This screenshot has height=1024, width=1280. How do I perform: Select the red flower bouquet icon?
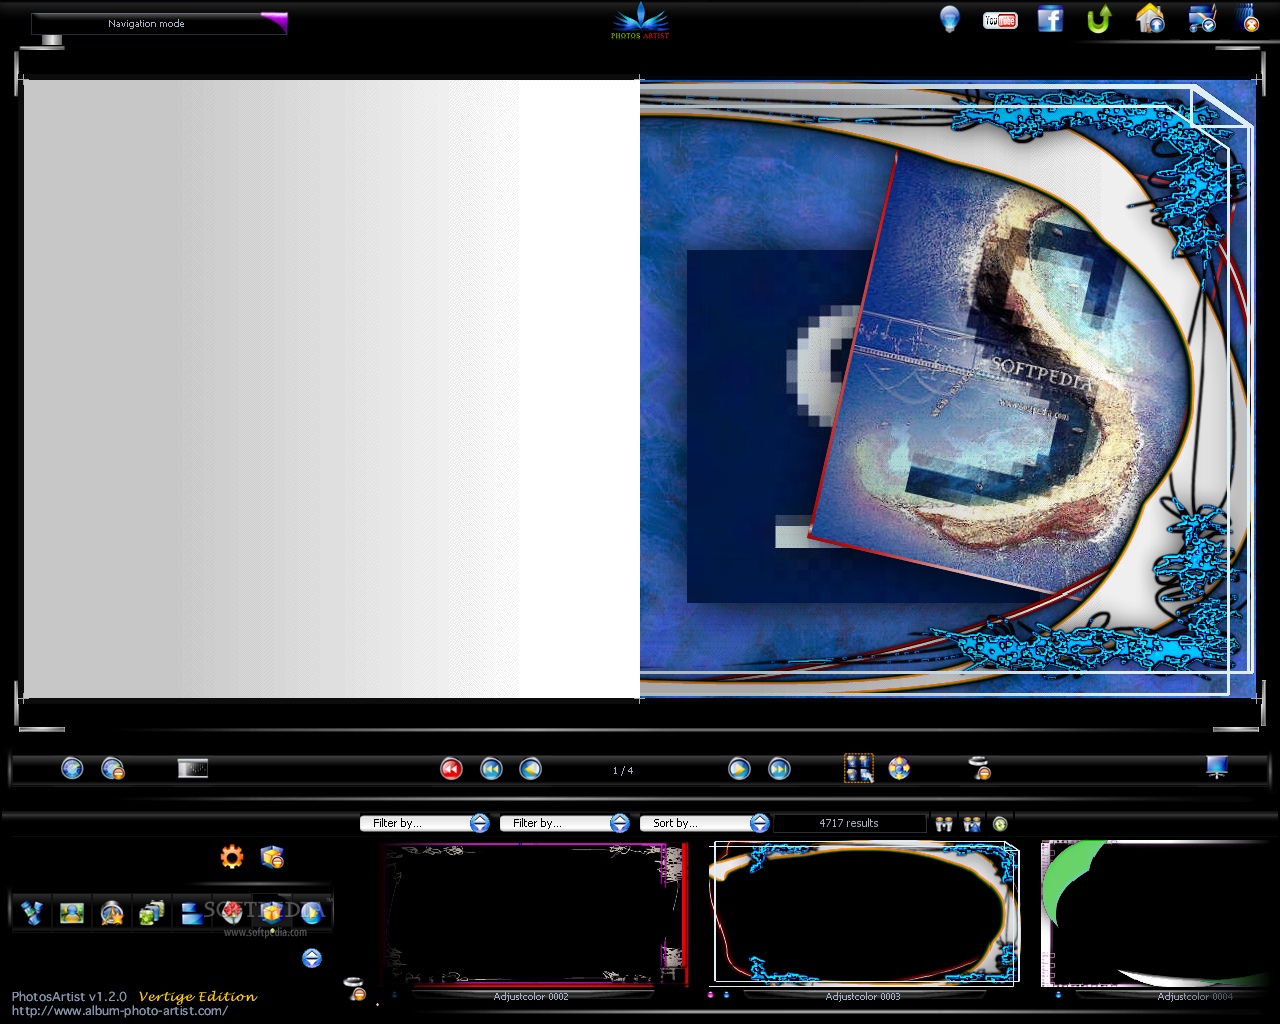[x=232, y=911]
